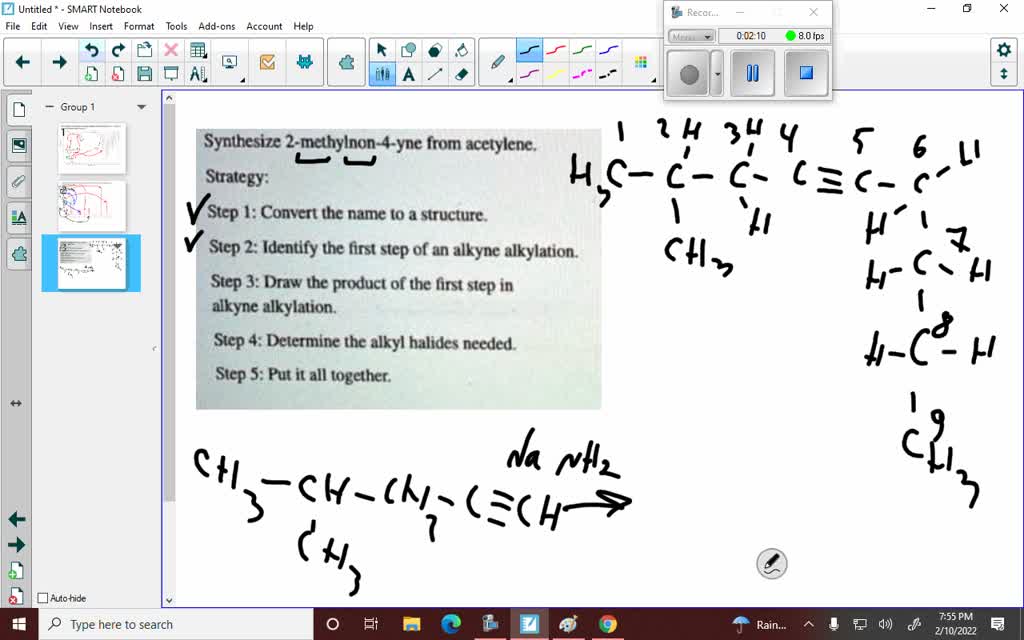Select the arrow selection tool
Image resolution: width=1024 pixels, height=640 pixels.
[382, 49]
